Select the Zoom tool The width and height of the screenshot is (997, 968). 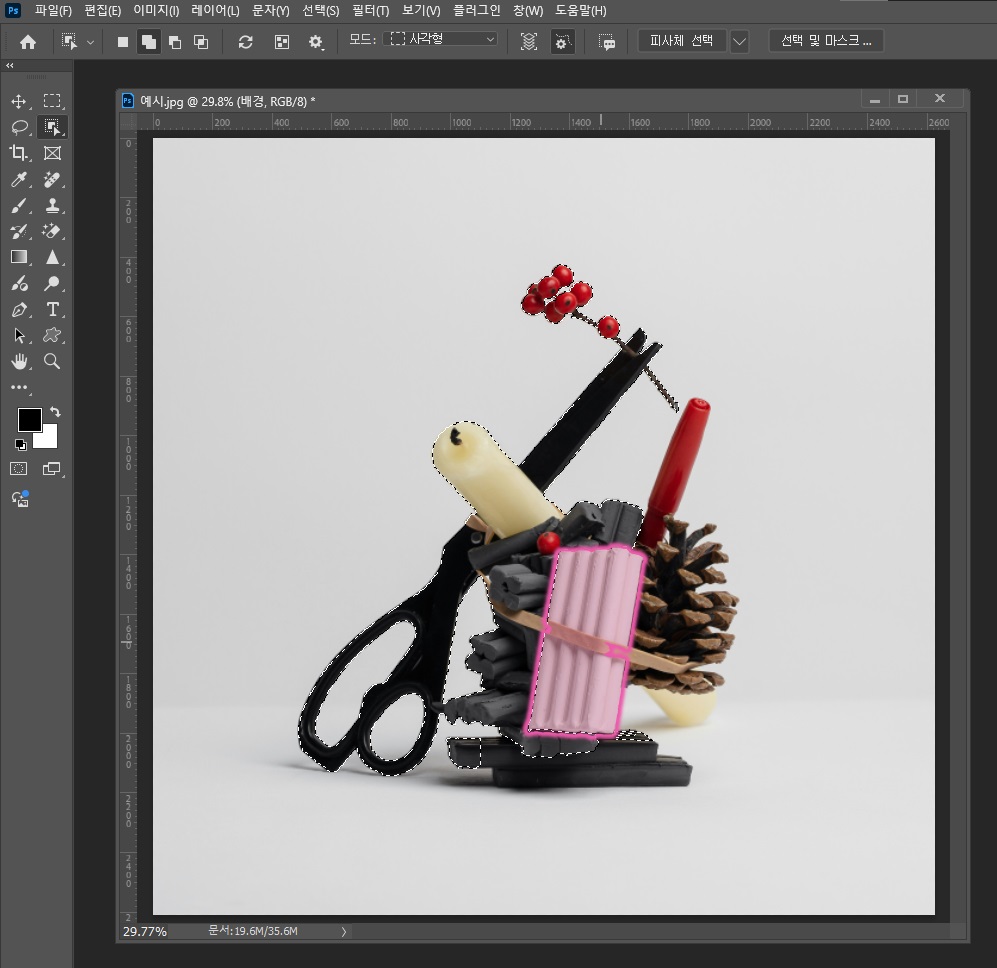(x=52, y=361)
